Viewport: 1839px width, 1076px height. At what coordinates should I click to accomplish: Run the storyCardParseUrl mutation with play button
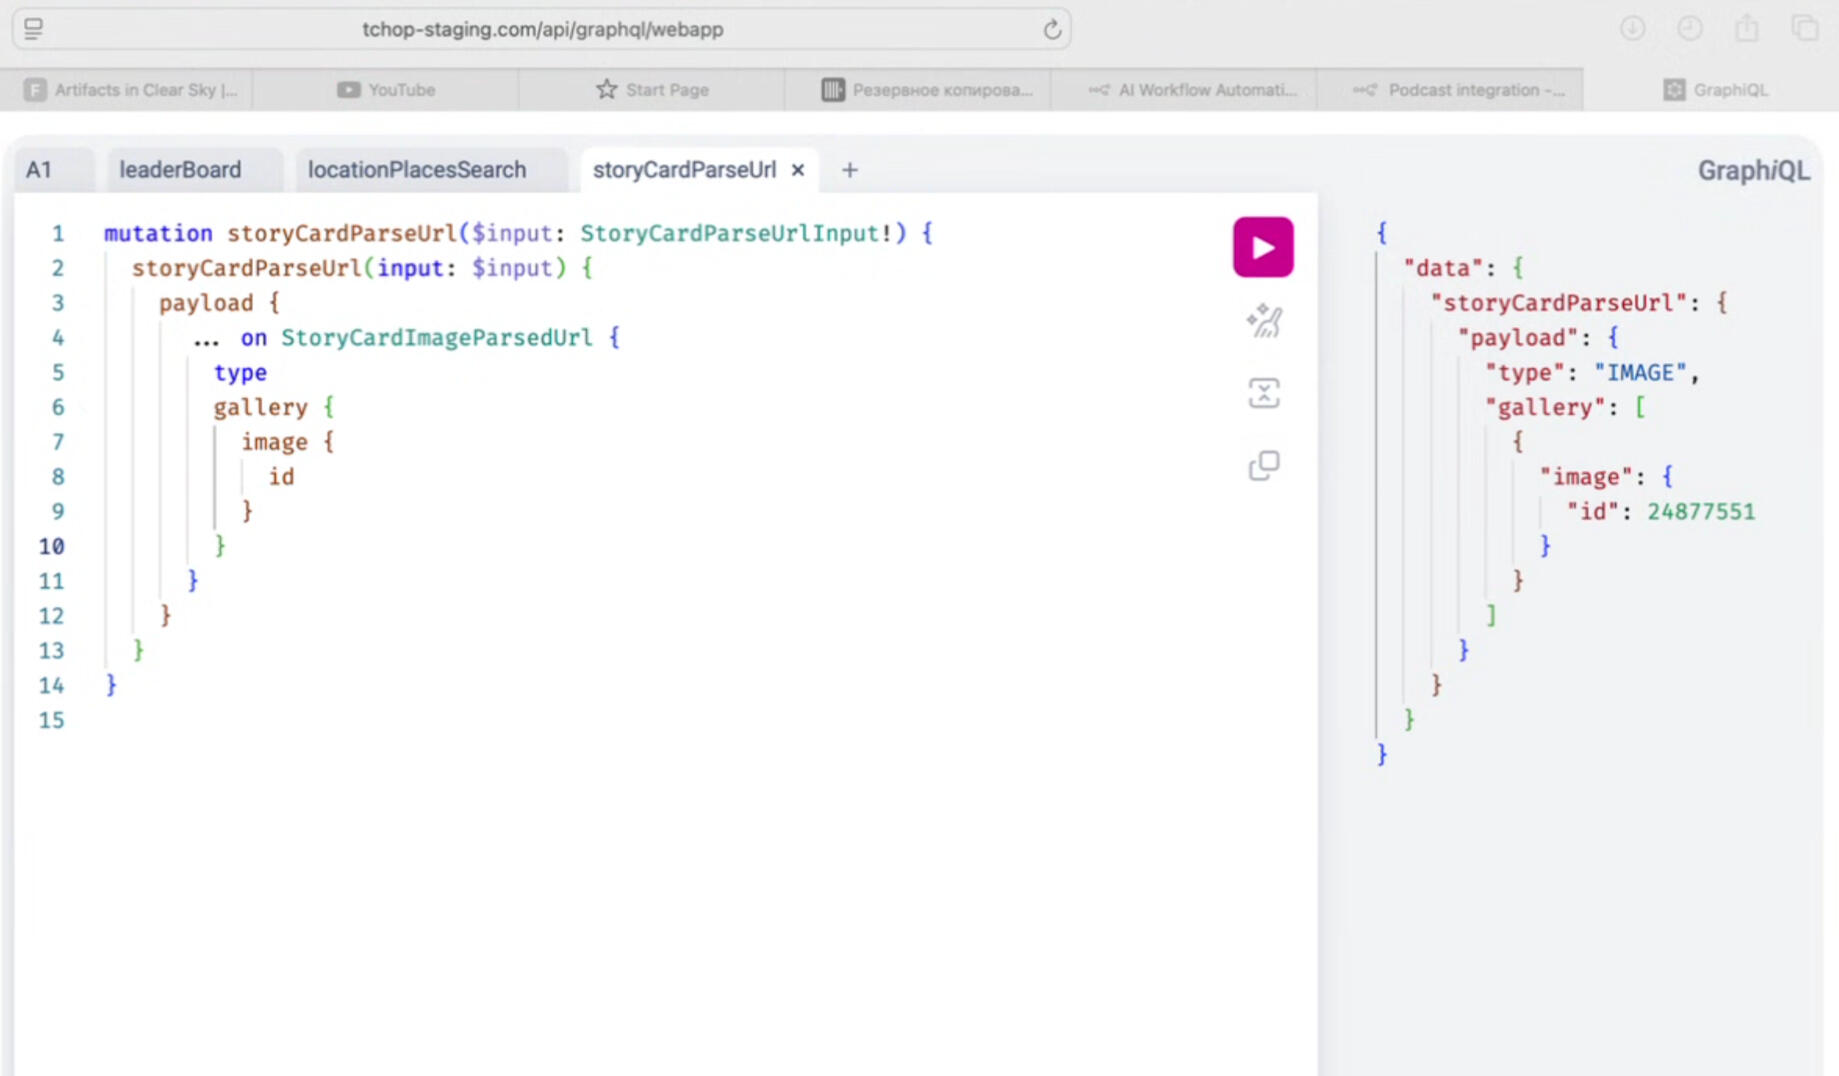click(x=1262, y=247)
